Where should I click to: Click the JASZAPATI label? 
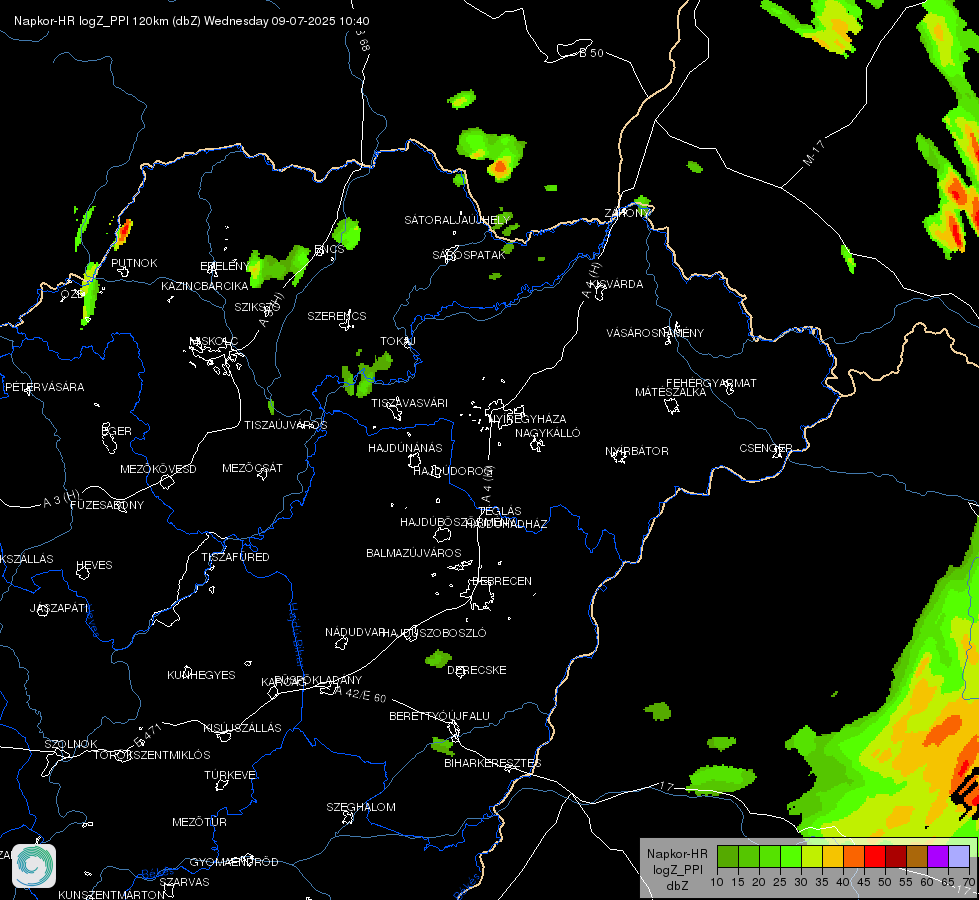(x=60, y=608)
